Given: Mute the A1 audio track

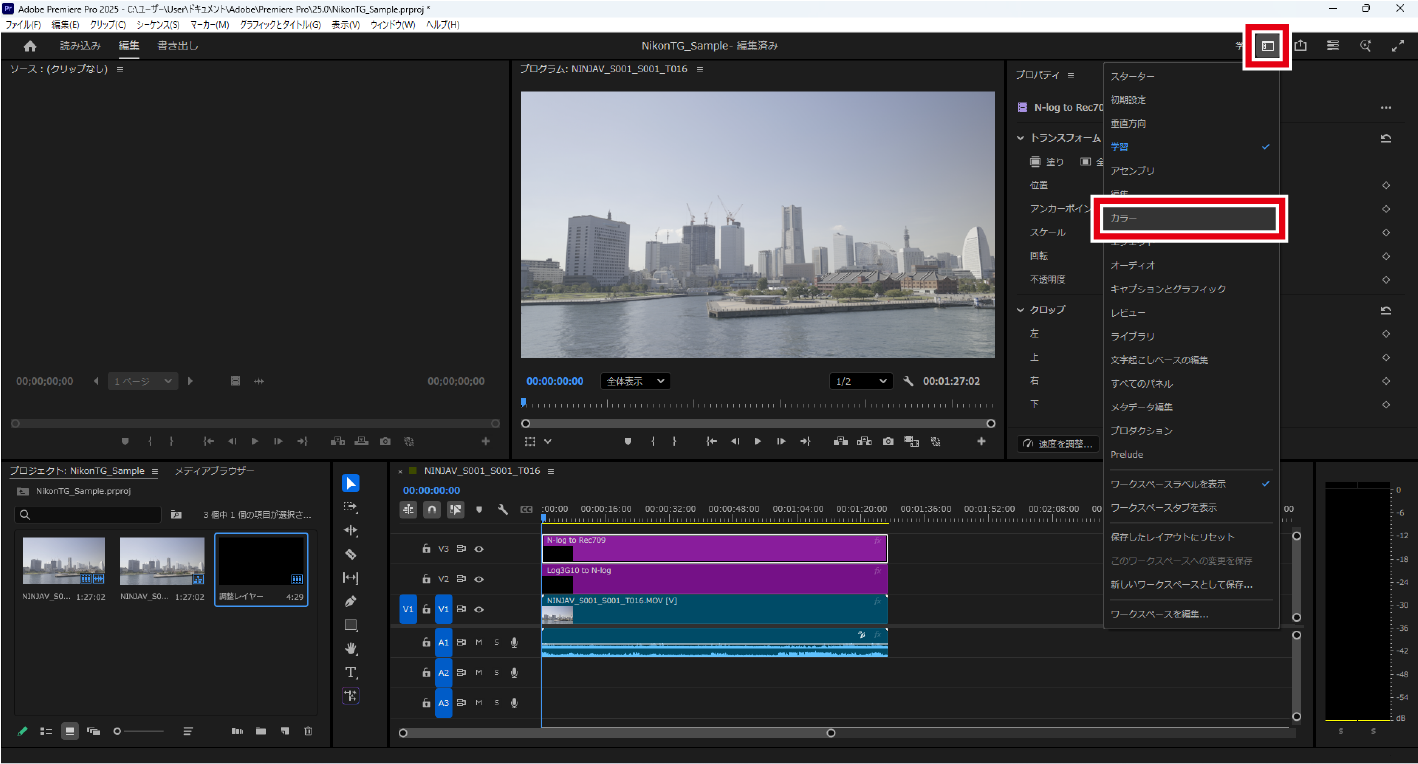Looking at the screenshot, I should coord(479,643).
